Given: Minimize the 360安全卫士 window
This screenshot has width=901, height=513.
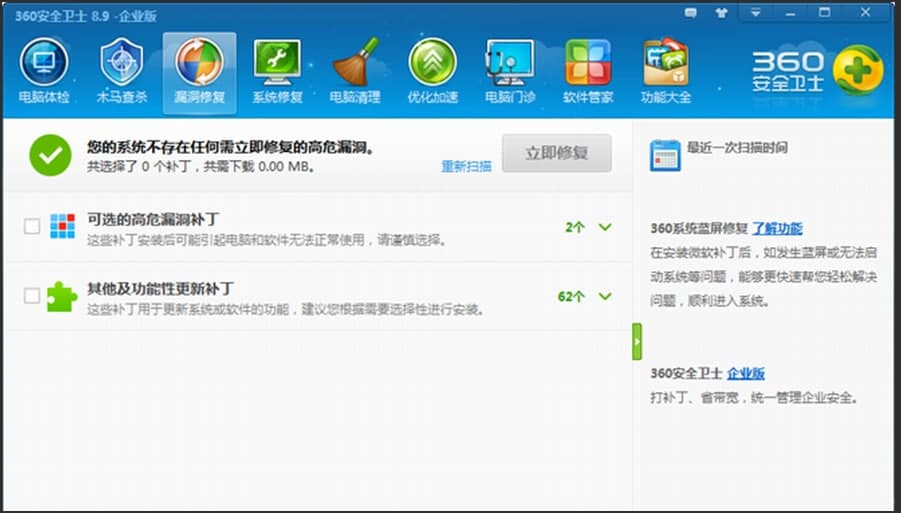Looking at the screenshot, I should pyautogui.click(x=790, y=13).
